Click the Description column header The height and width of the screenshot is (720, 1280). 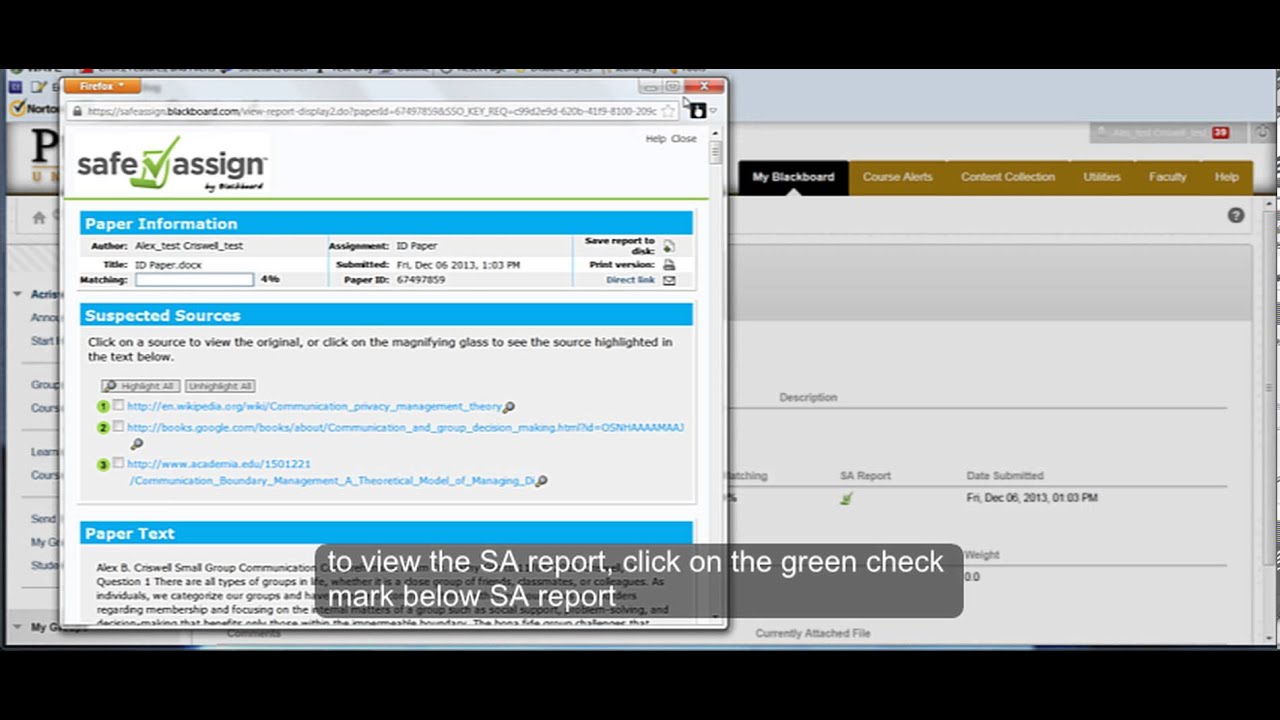tap(808, 397)
